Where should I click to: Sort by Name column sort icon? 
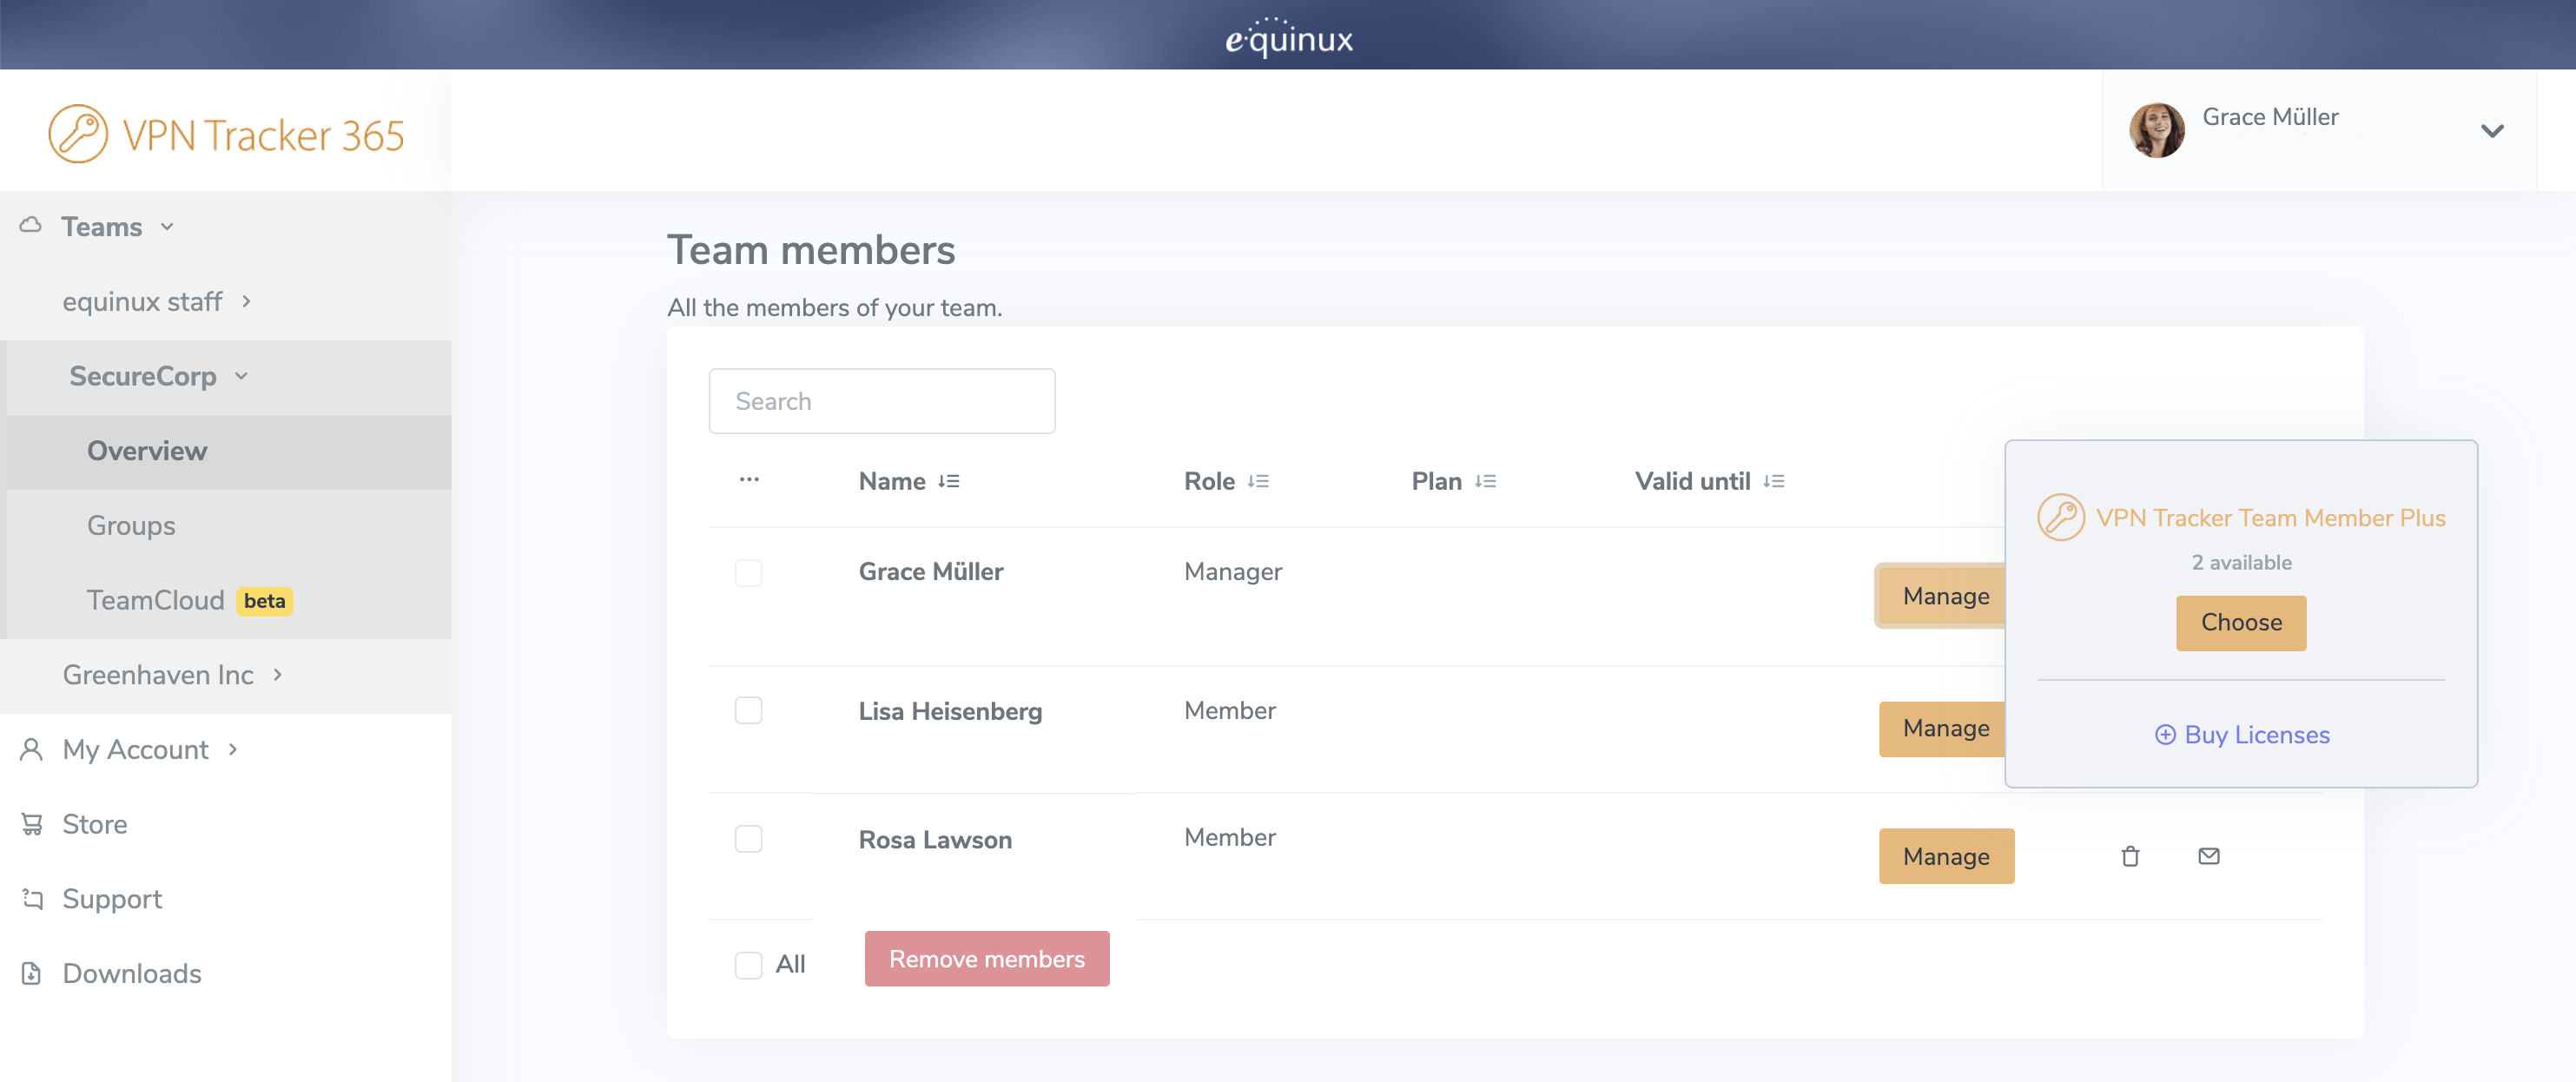coord(948,481)
